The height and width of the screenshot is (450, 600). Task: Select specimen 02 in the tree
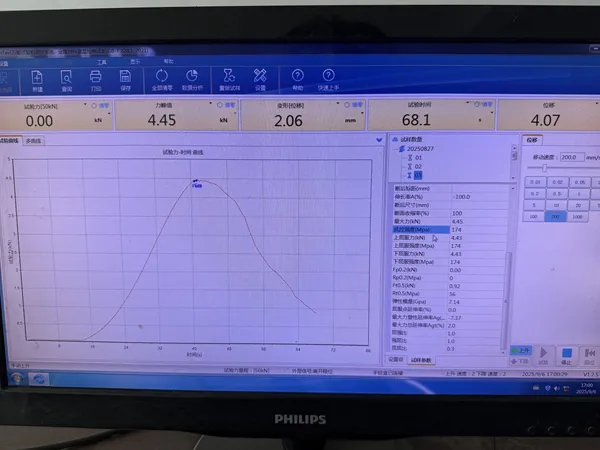coord(415,166)
